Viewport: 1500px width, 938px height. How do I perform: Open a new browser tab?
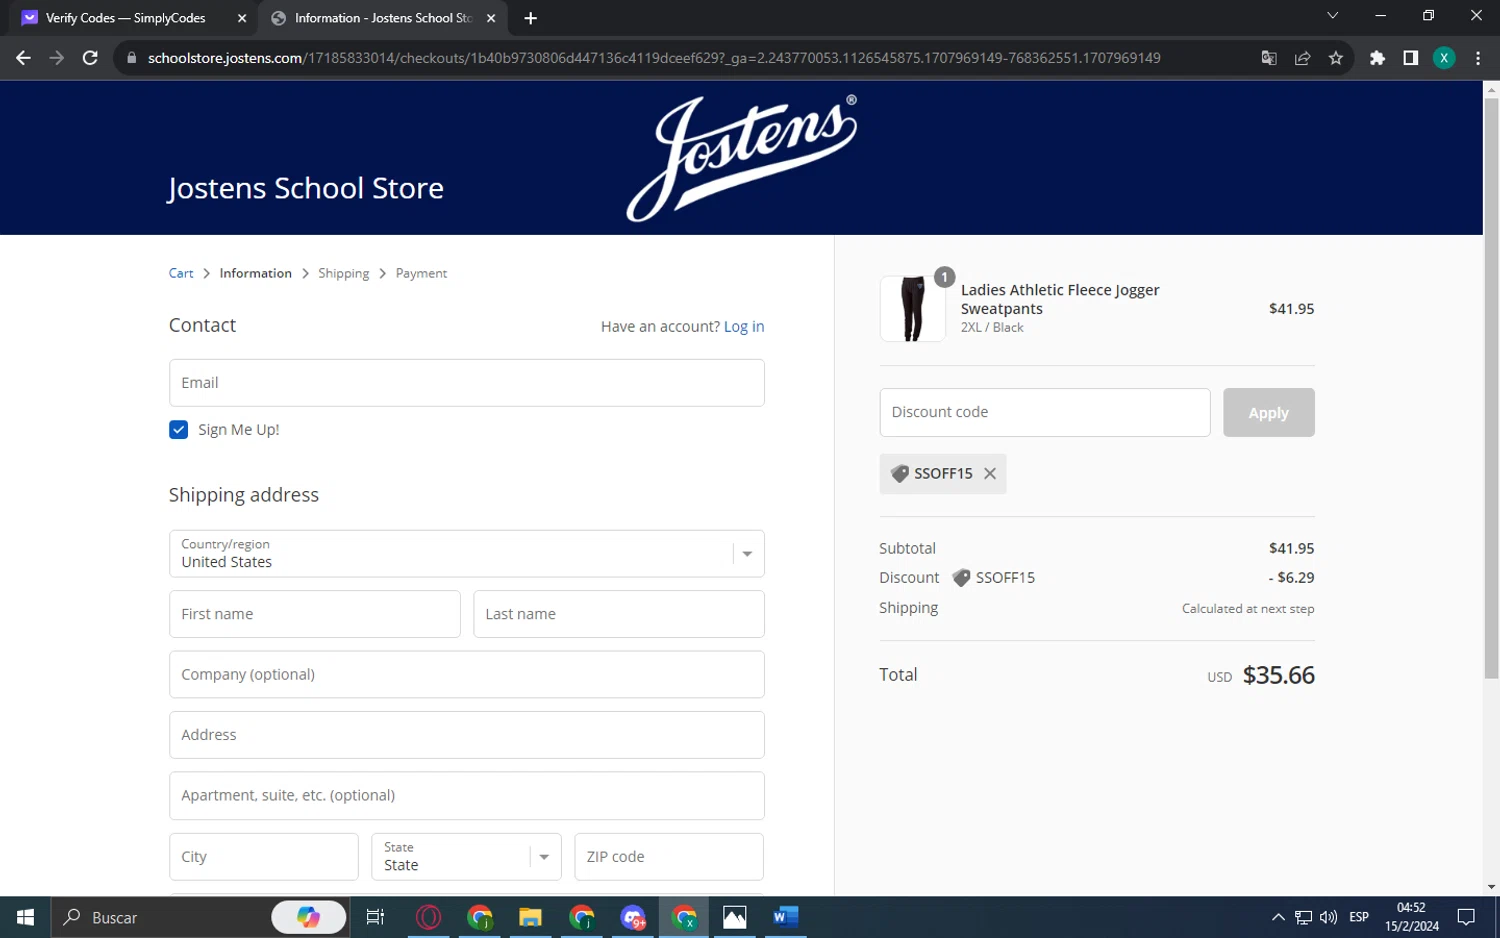(x=530, y=18)
